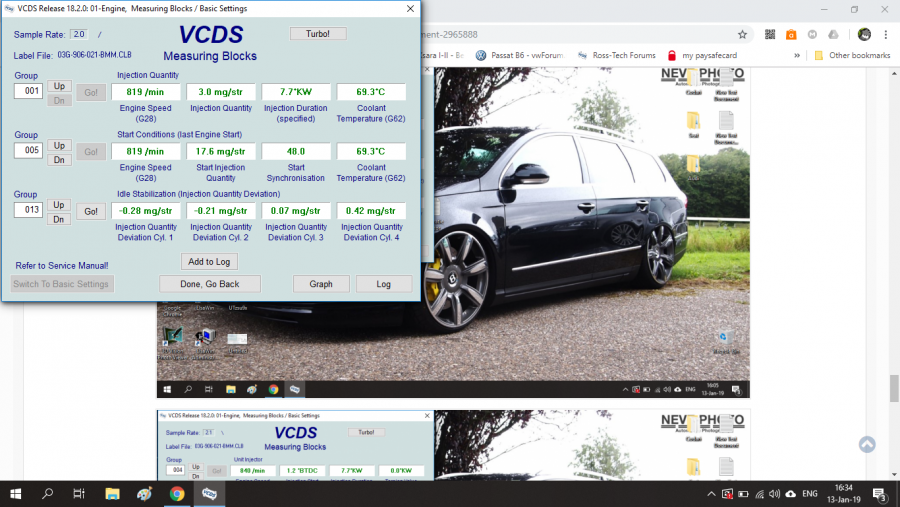Bookmark page with star icon
900x507 pixels.
[x=742, y=34]
